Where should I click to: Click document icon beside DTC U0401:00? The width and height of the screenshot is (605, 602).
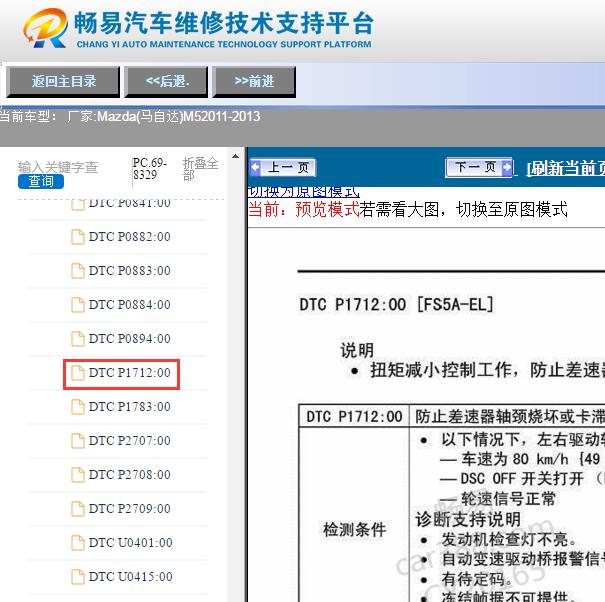(78, 543)
